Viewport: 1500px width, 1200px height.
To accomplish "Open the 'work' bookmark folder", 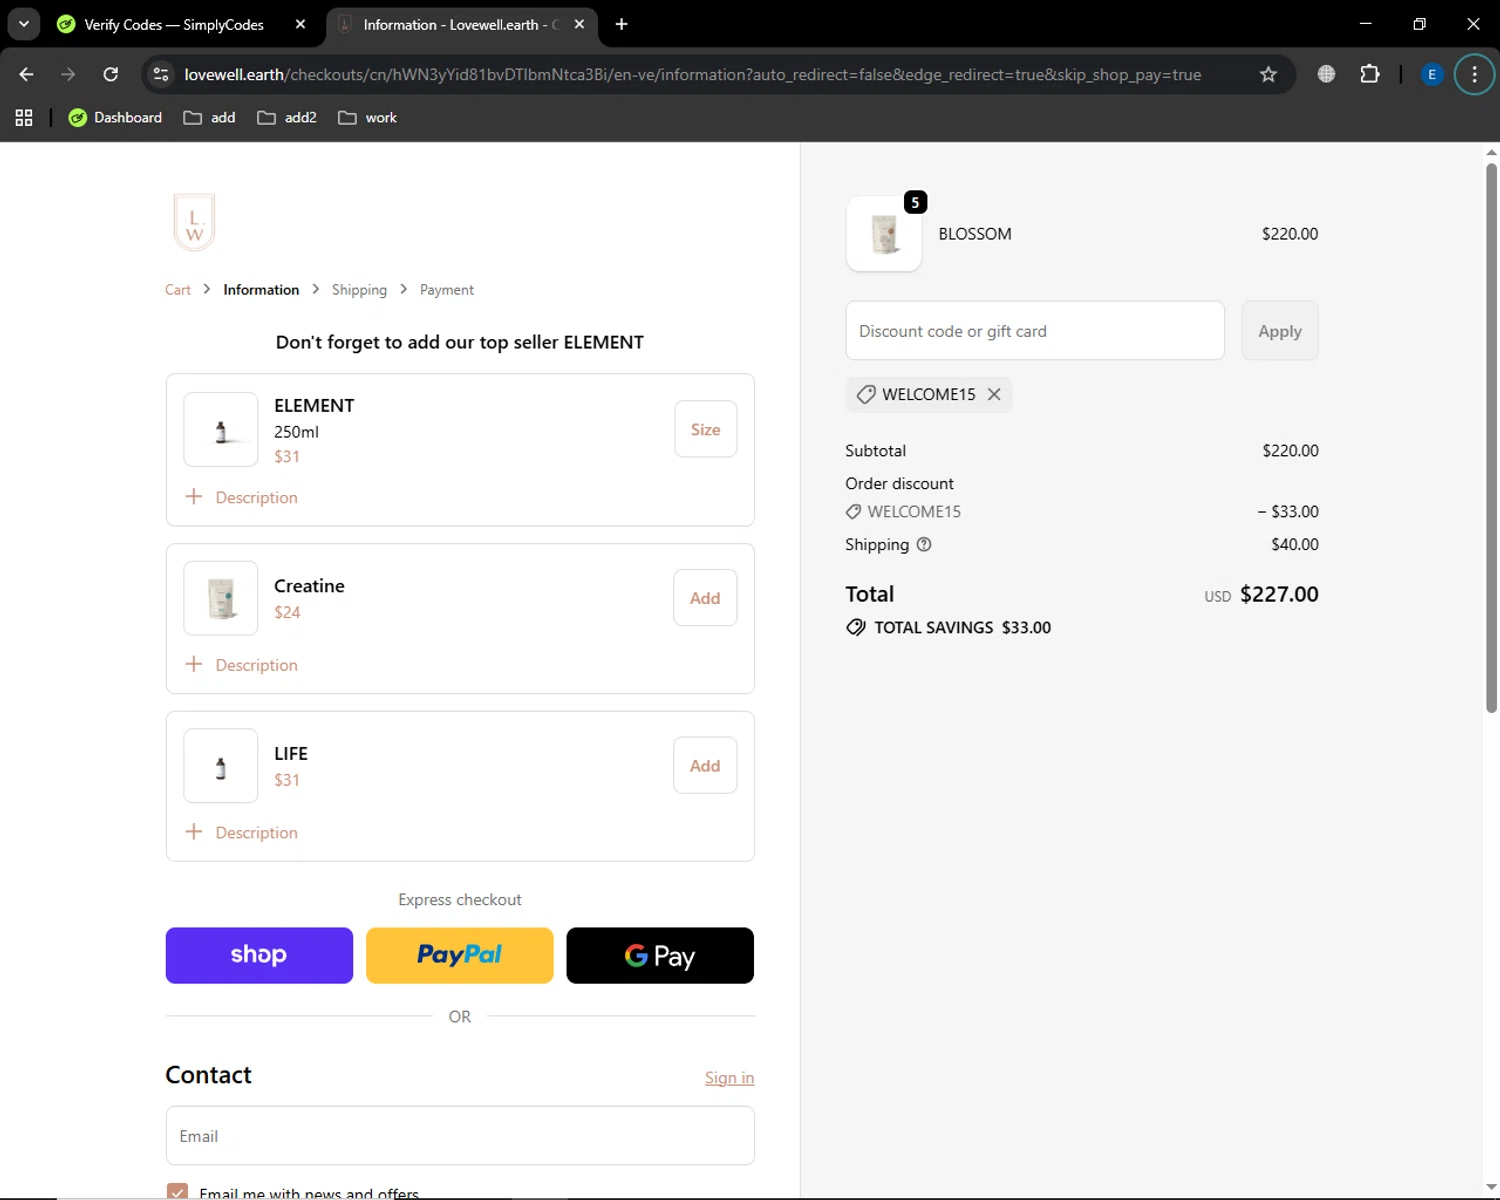I will (368, 118).
